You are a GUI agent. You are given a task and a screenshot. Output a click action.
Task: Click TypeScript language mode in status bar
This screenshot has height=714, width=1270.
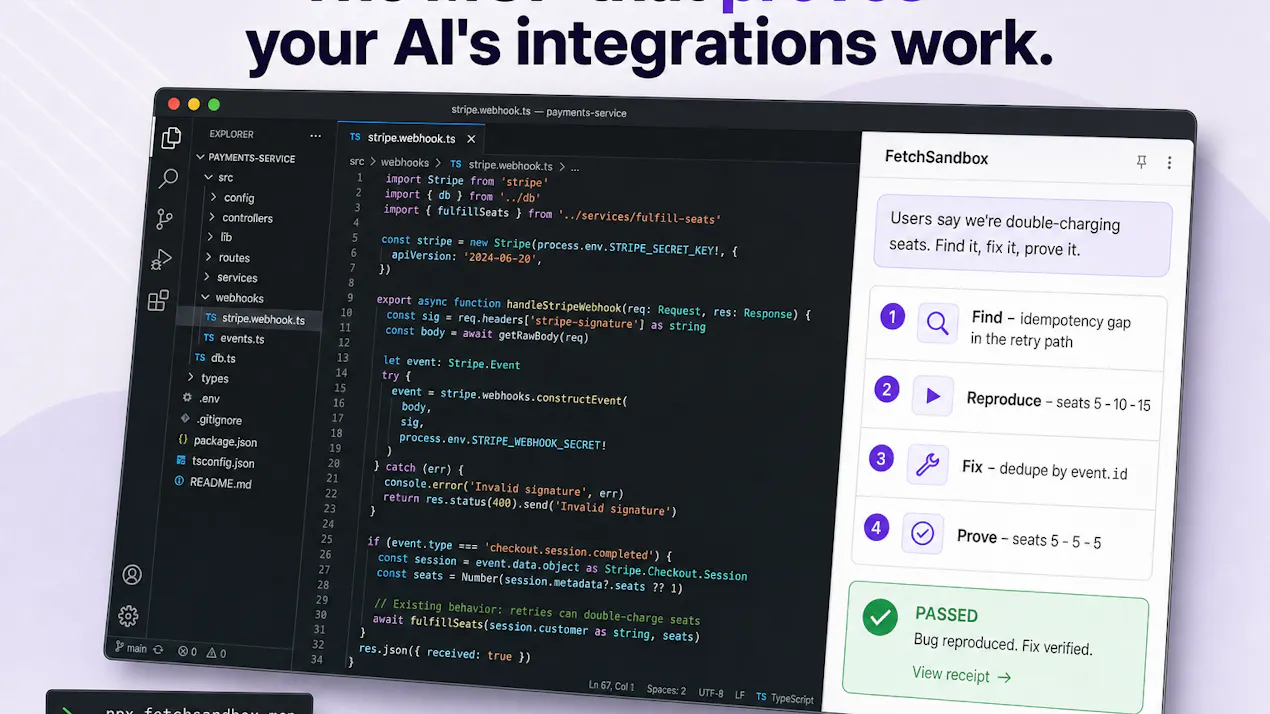coord(785,698)
